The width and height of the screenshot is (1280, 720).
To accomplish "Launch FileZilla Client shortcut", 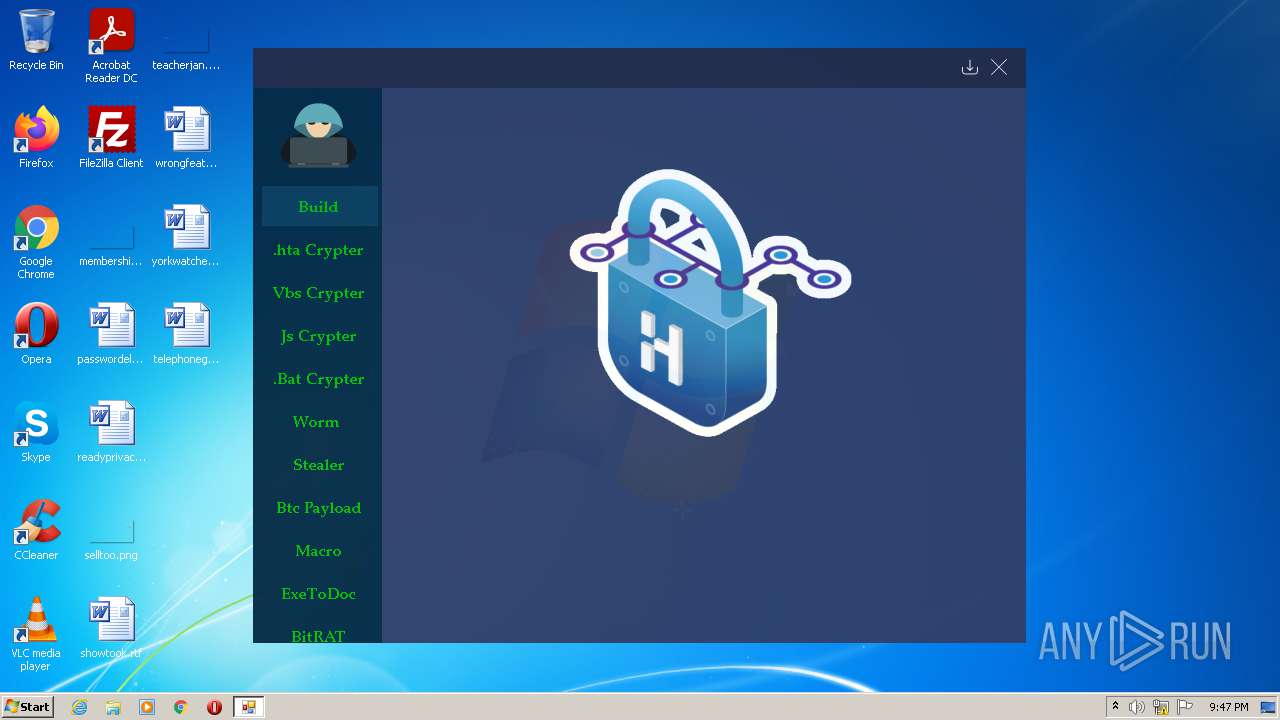I will pos(111,138).
